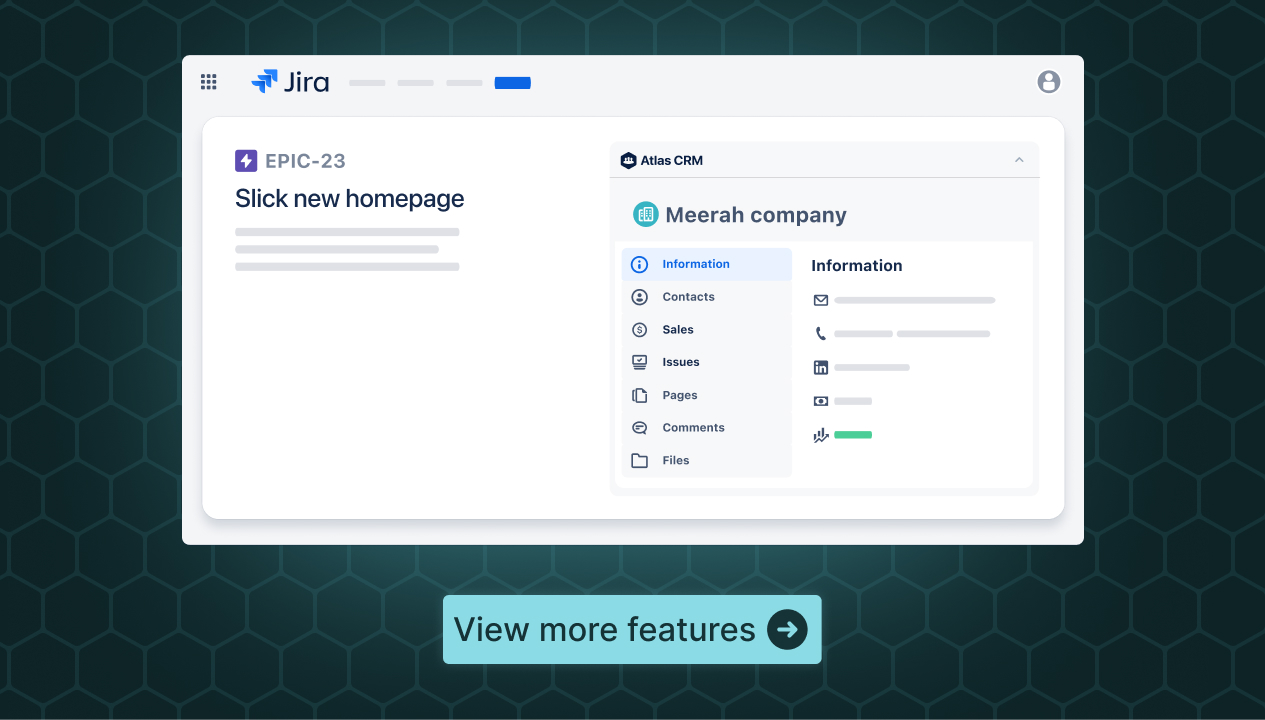Select the Contacts tab
The image size is (1265, 720).
pos(707,297)
